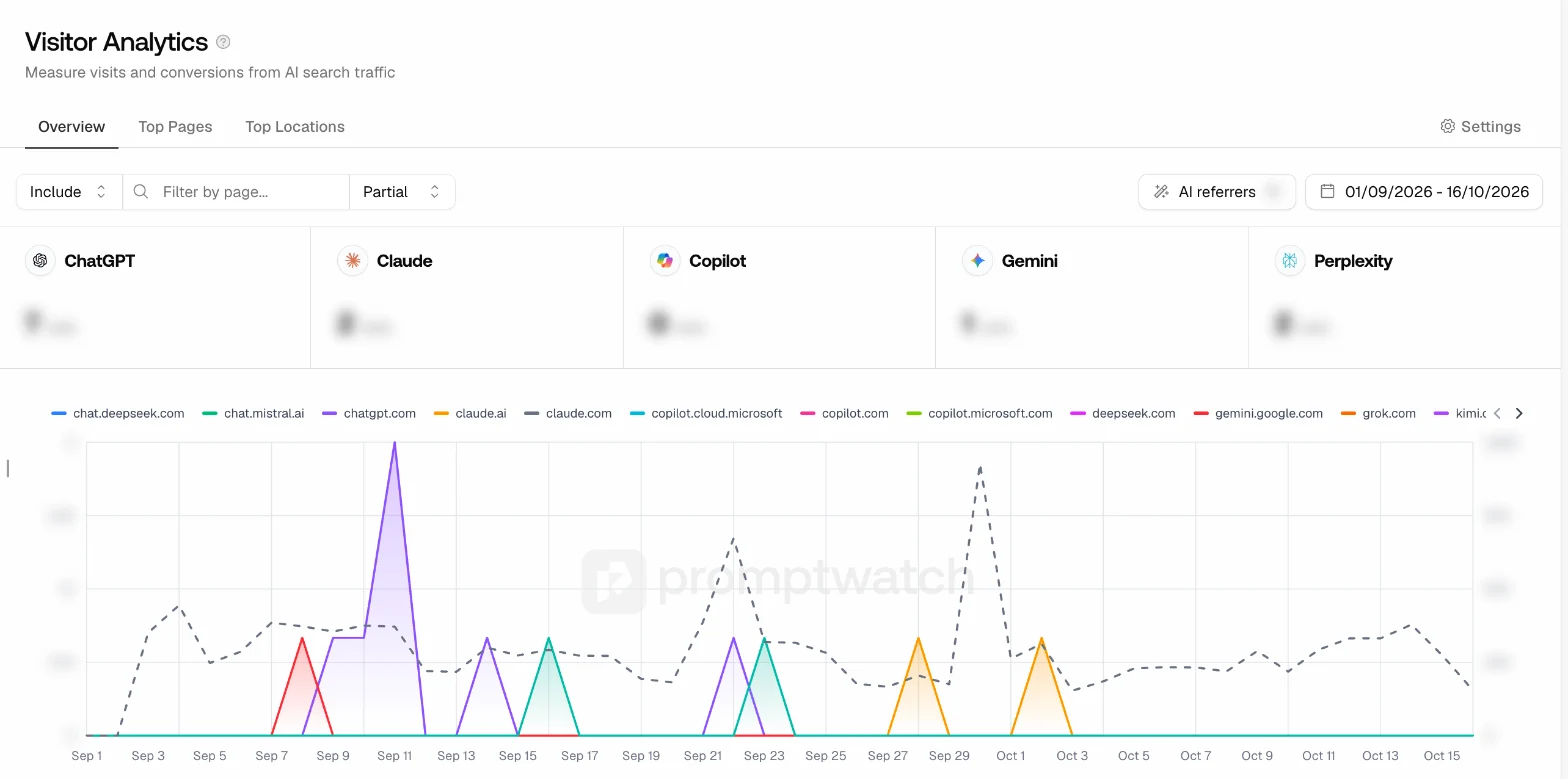Click the Copilot label in the summary card
1568x779 pixels.
coord(717,261)
